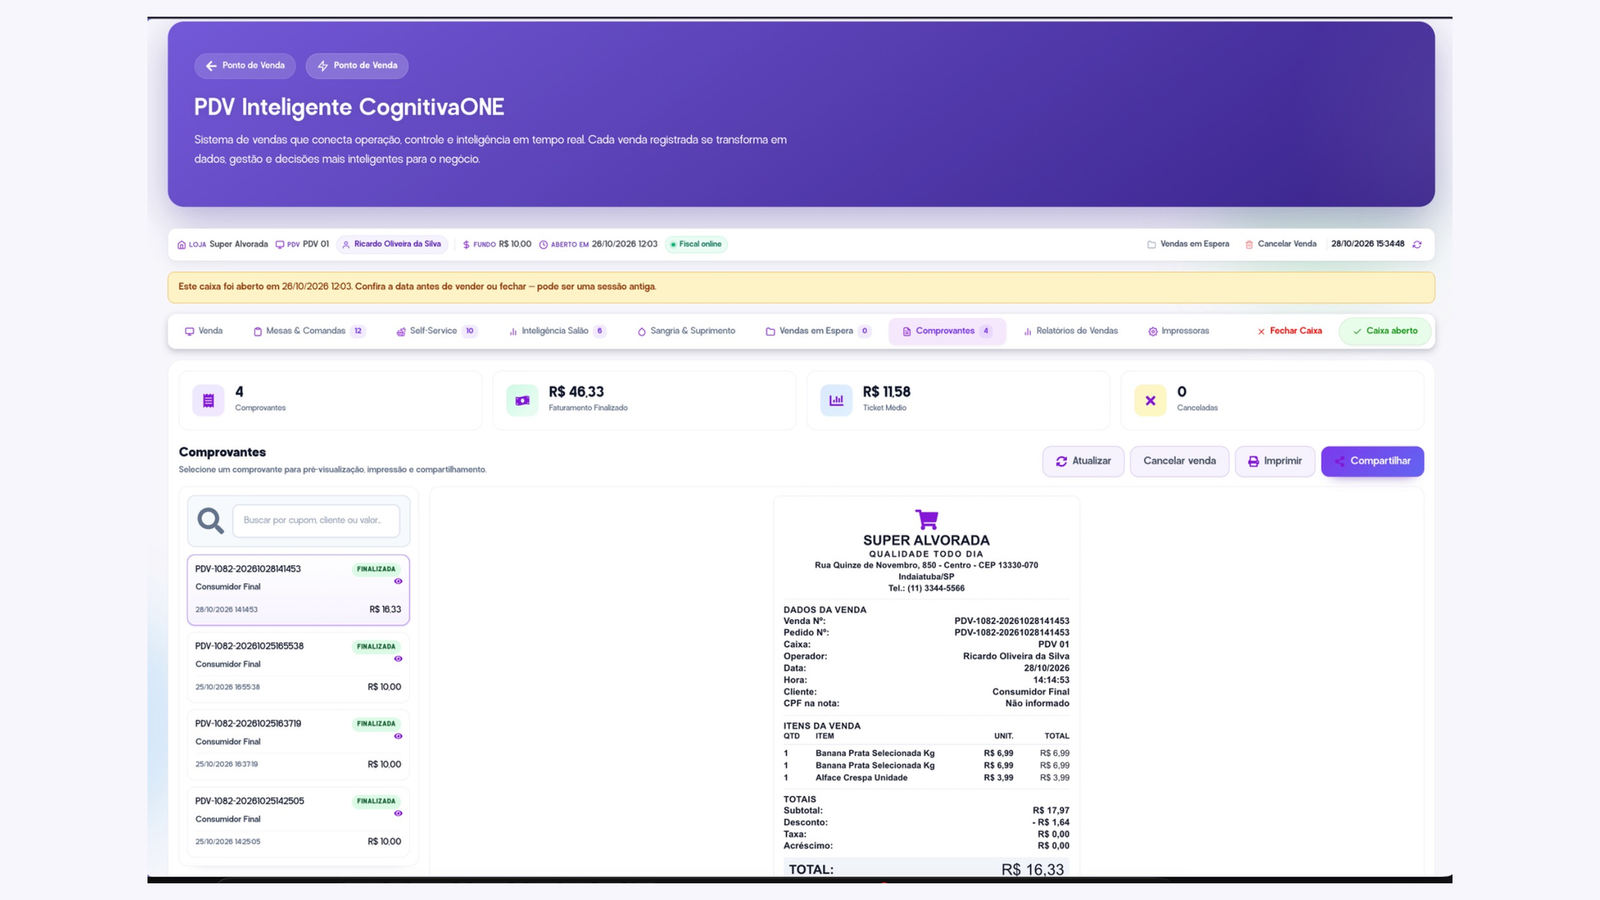Click the Caixa aberto status button
This screenshot has height=900, width=1600.
click(x=1385, y=331)
